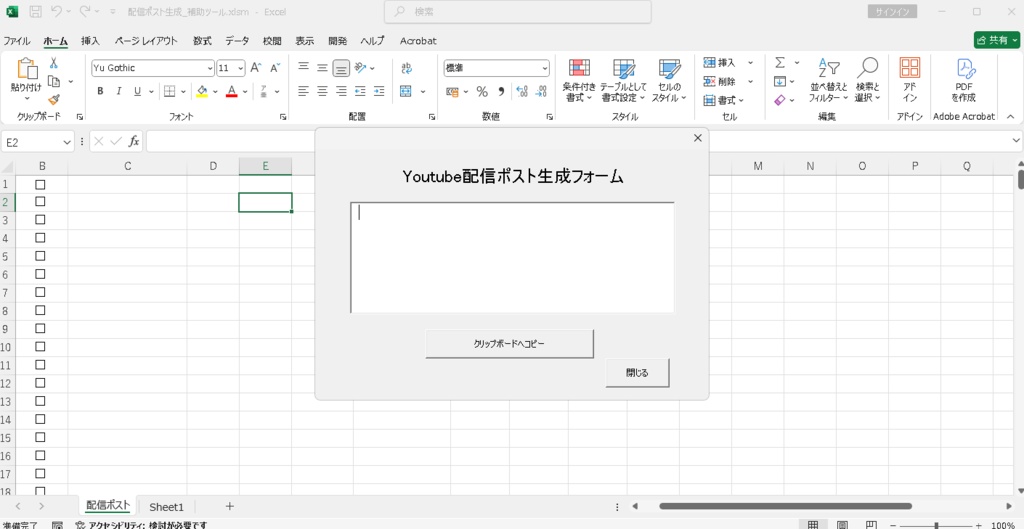Screen dimensions: 1024x529
Task: Click Increase Decimal icon
Action: (522, 91)
